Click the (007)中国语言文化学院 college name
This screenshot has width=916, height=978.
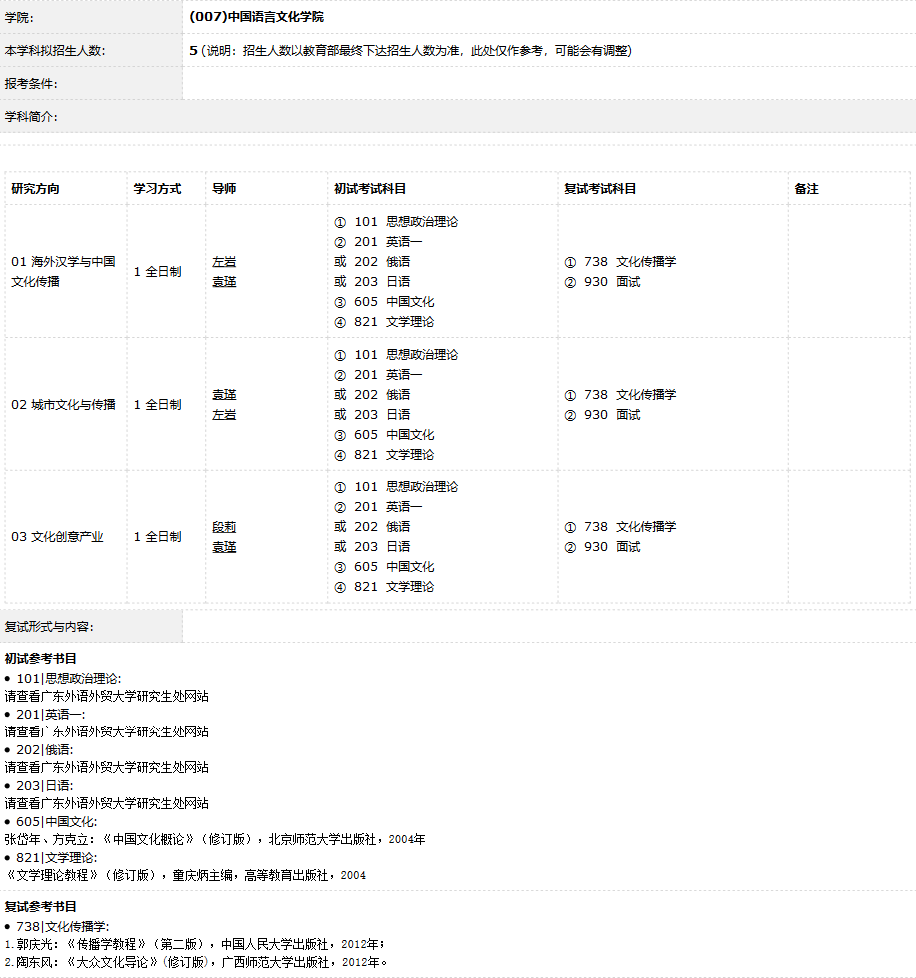point(256,17)
